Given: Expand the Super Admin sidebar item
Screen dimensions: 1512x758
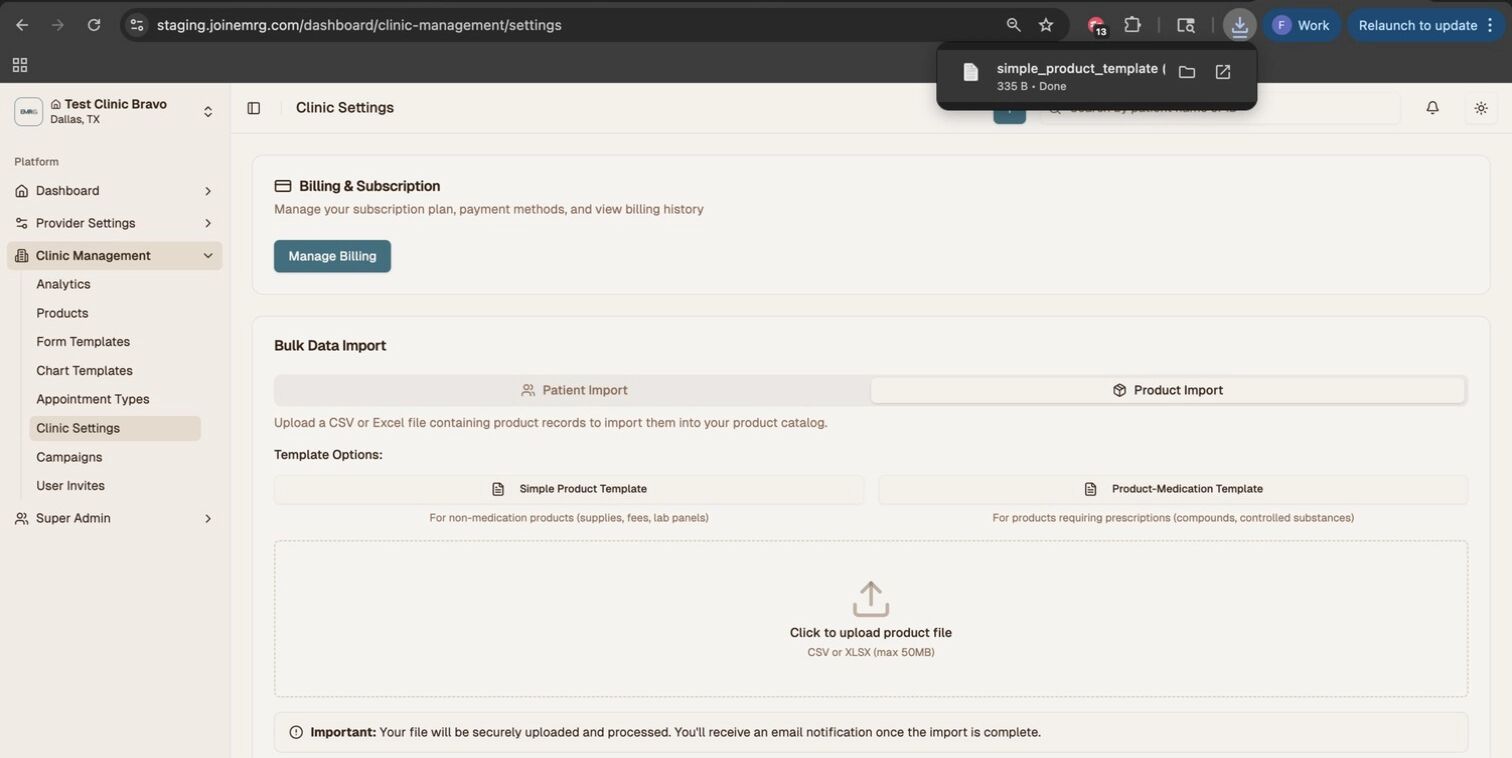Looking at the screenshot, I should click(115, 518).
